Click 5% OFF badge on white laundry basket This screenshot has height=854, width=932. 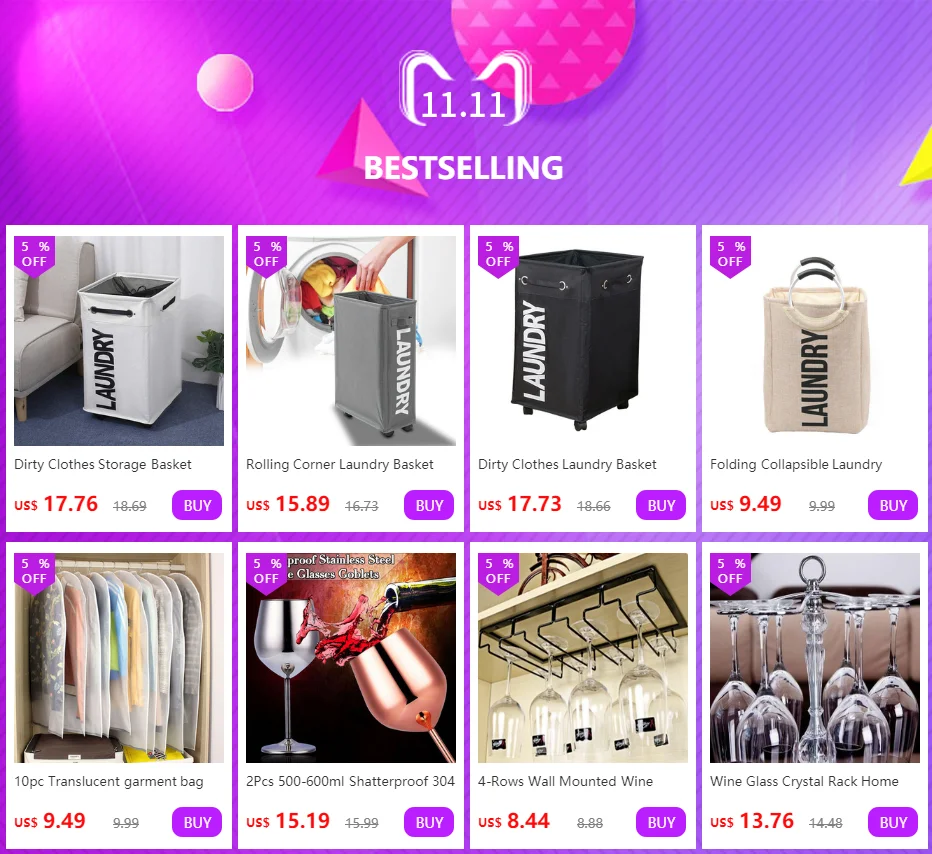pyautogui.click(x=34, y=257)
